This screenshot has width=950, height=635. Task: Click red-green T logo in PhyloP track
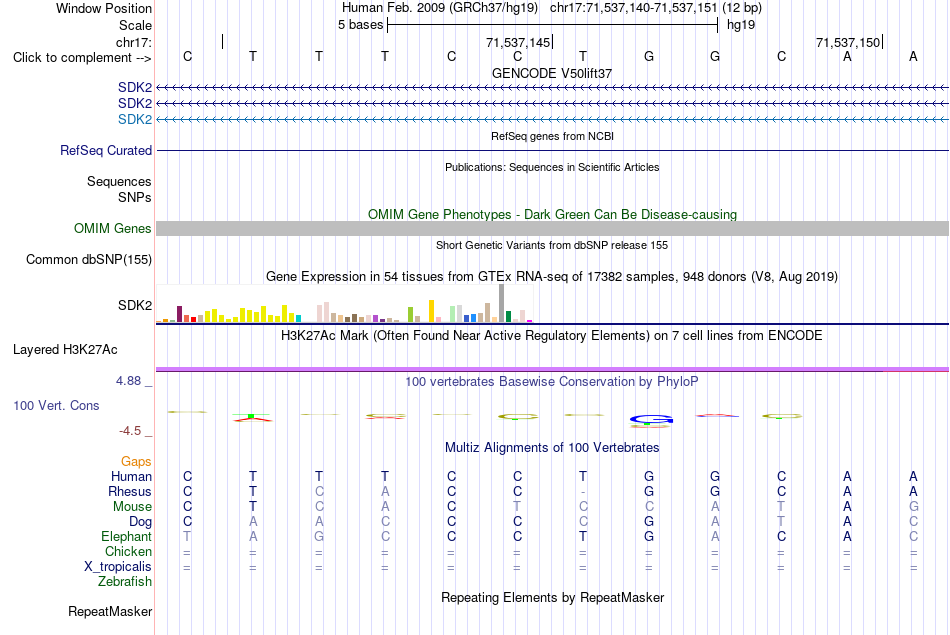253,417
